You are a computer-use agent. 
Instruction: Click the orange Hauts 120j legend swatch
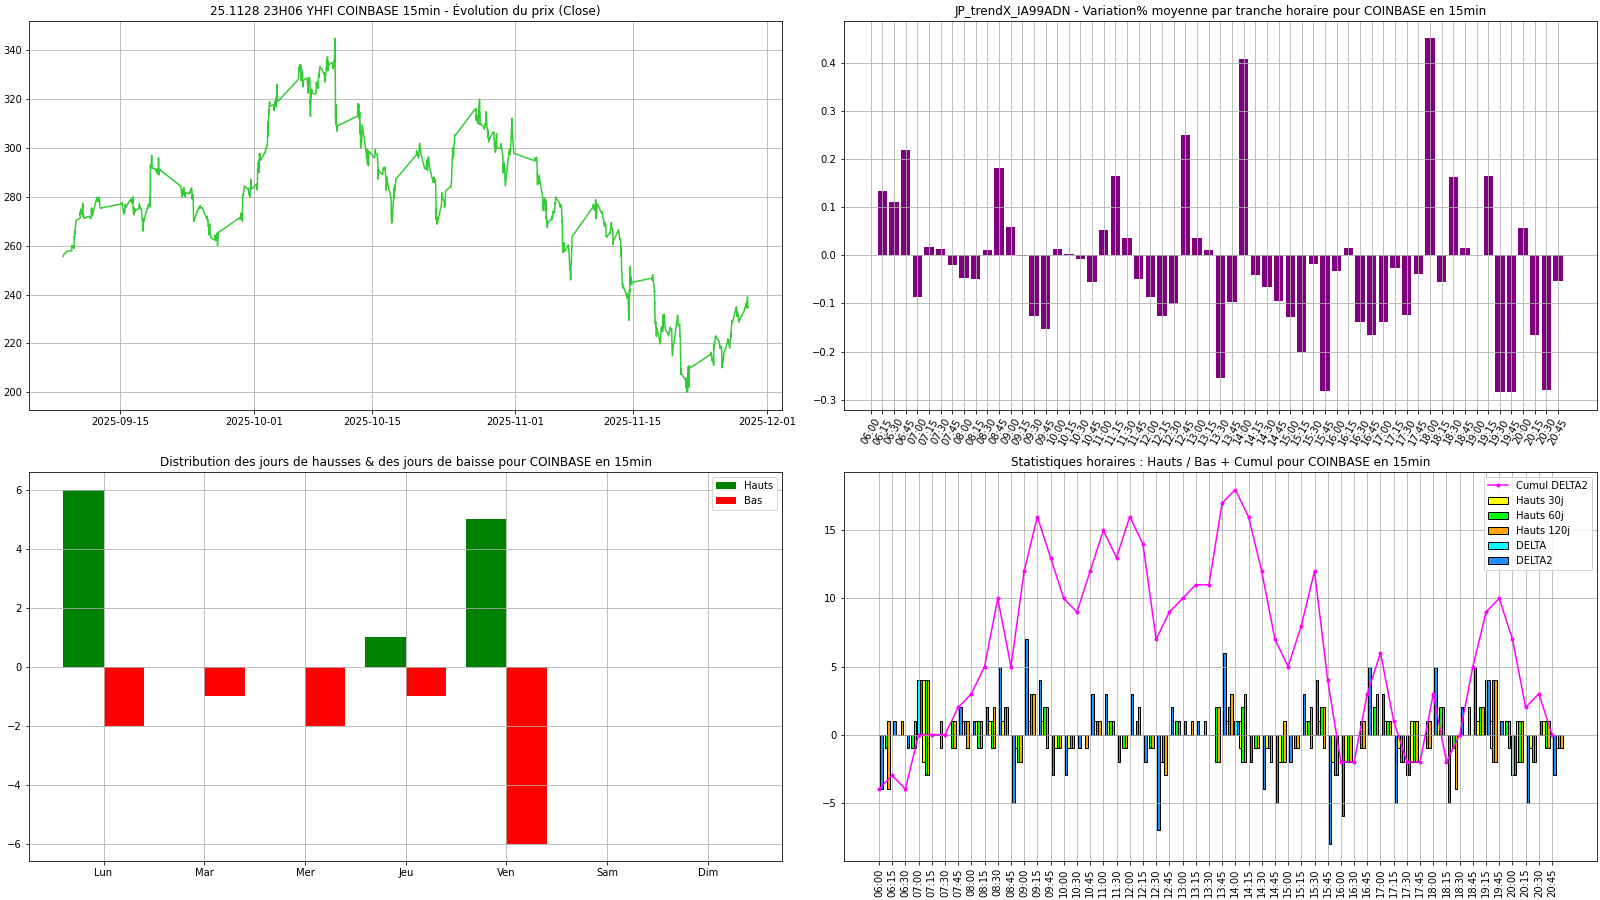click(1498, 531)
